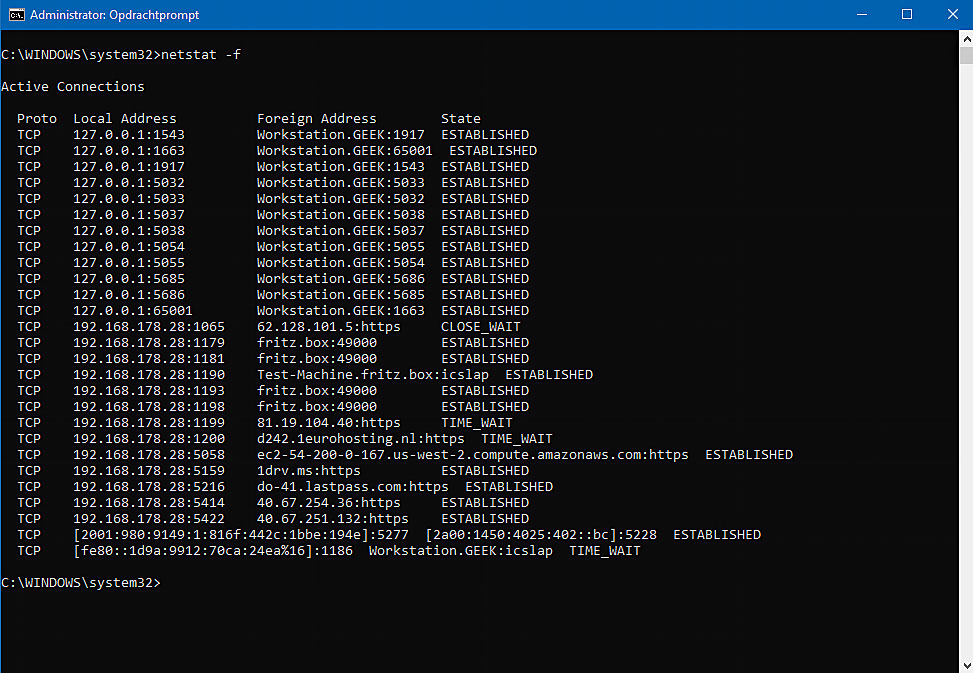Minimize the Opdrachtprompt window
This screenshot has height=673, width=973.
[x=862, y=14]
